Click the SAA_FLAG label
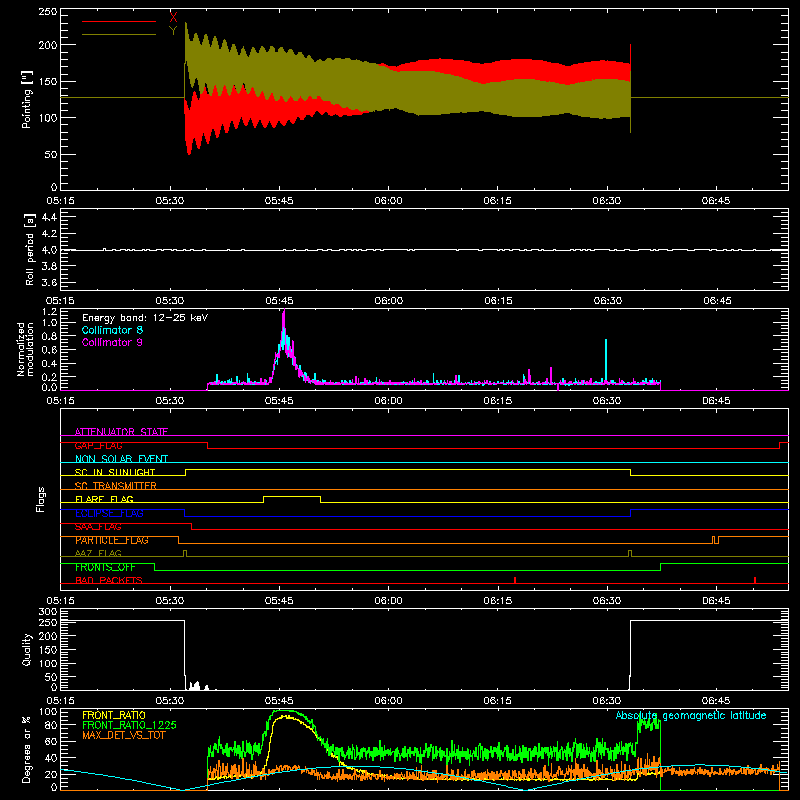800x800 pixels. pos(98,527)
